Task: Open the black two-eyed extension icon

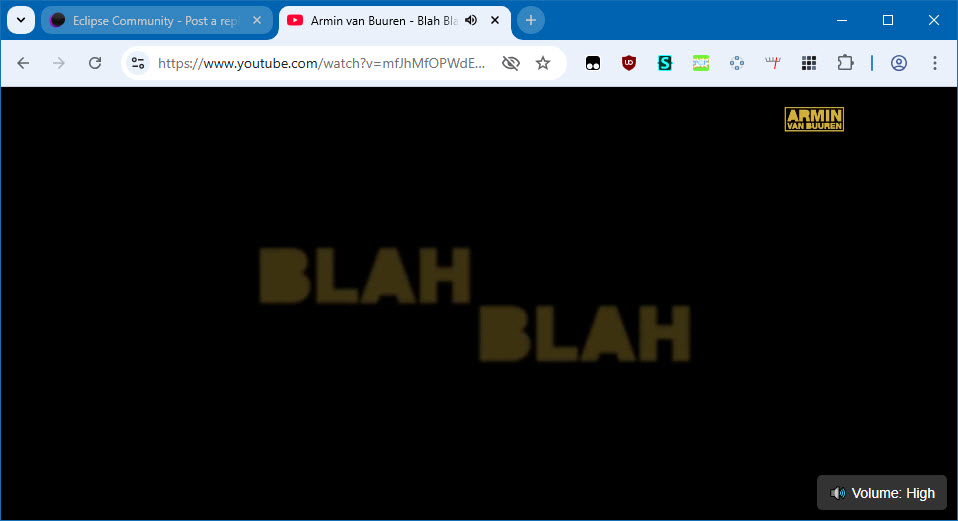Action: click(x=593, y=63)
